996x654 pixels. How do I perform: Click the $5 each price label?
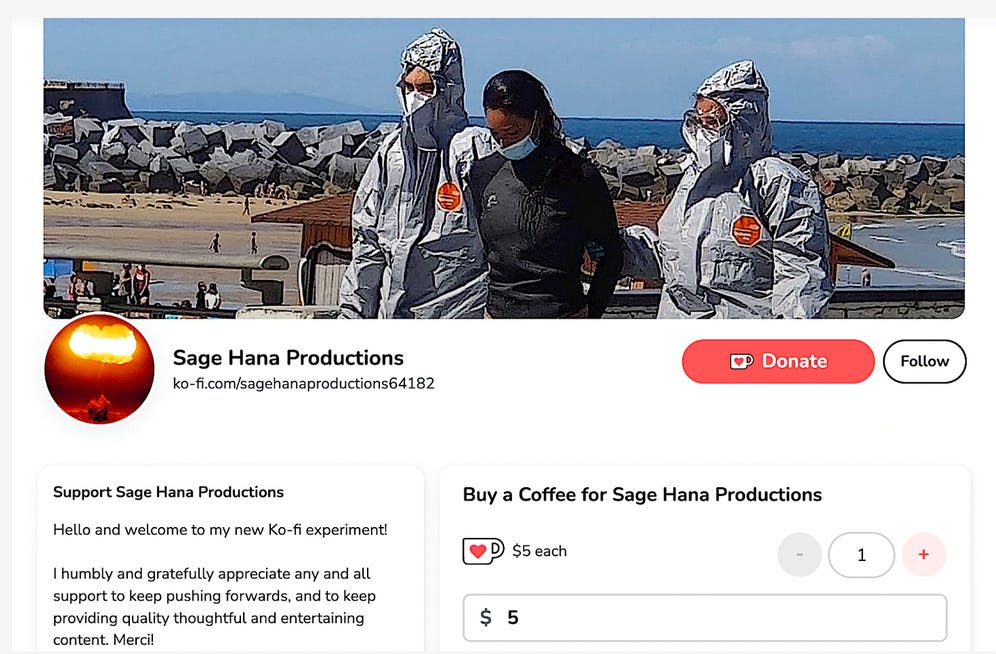click(x=539, y=551)
